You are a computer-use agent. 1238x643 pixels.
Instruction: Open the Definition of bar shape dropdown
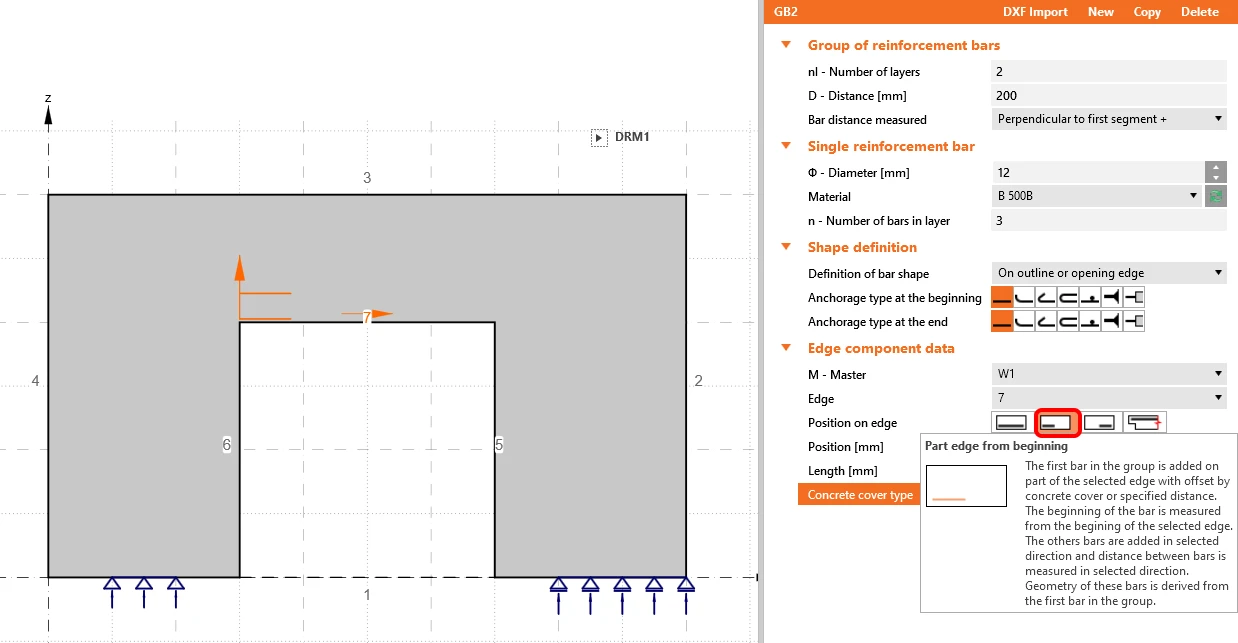[x=1109, y=273]
